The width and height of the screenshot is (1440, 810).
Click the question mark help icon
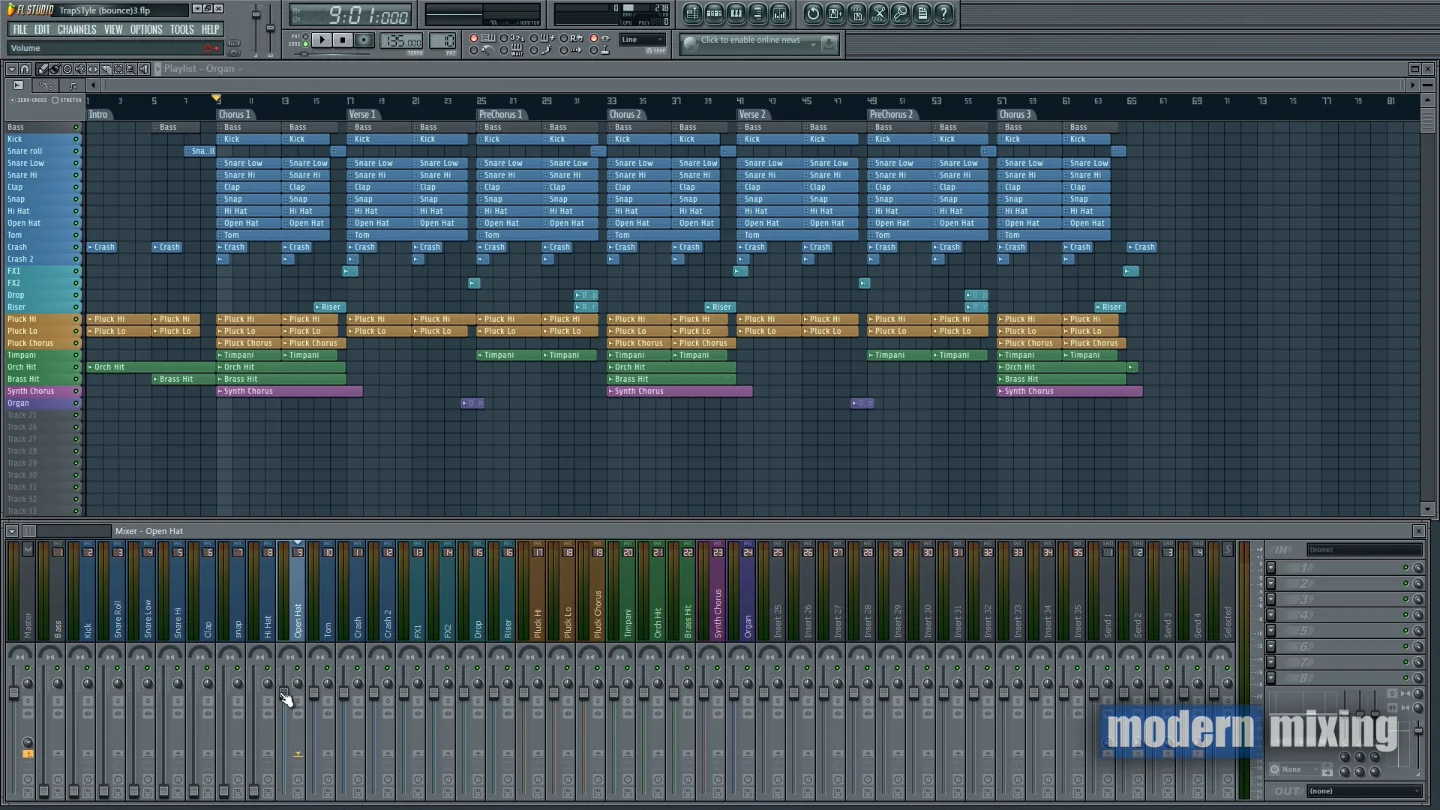tap(943, 13)
